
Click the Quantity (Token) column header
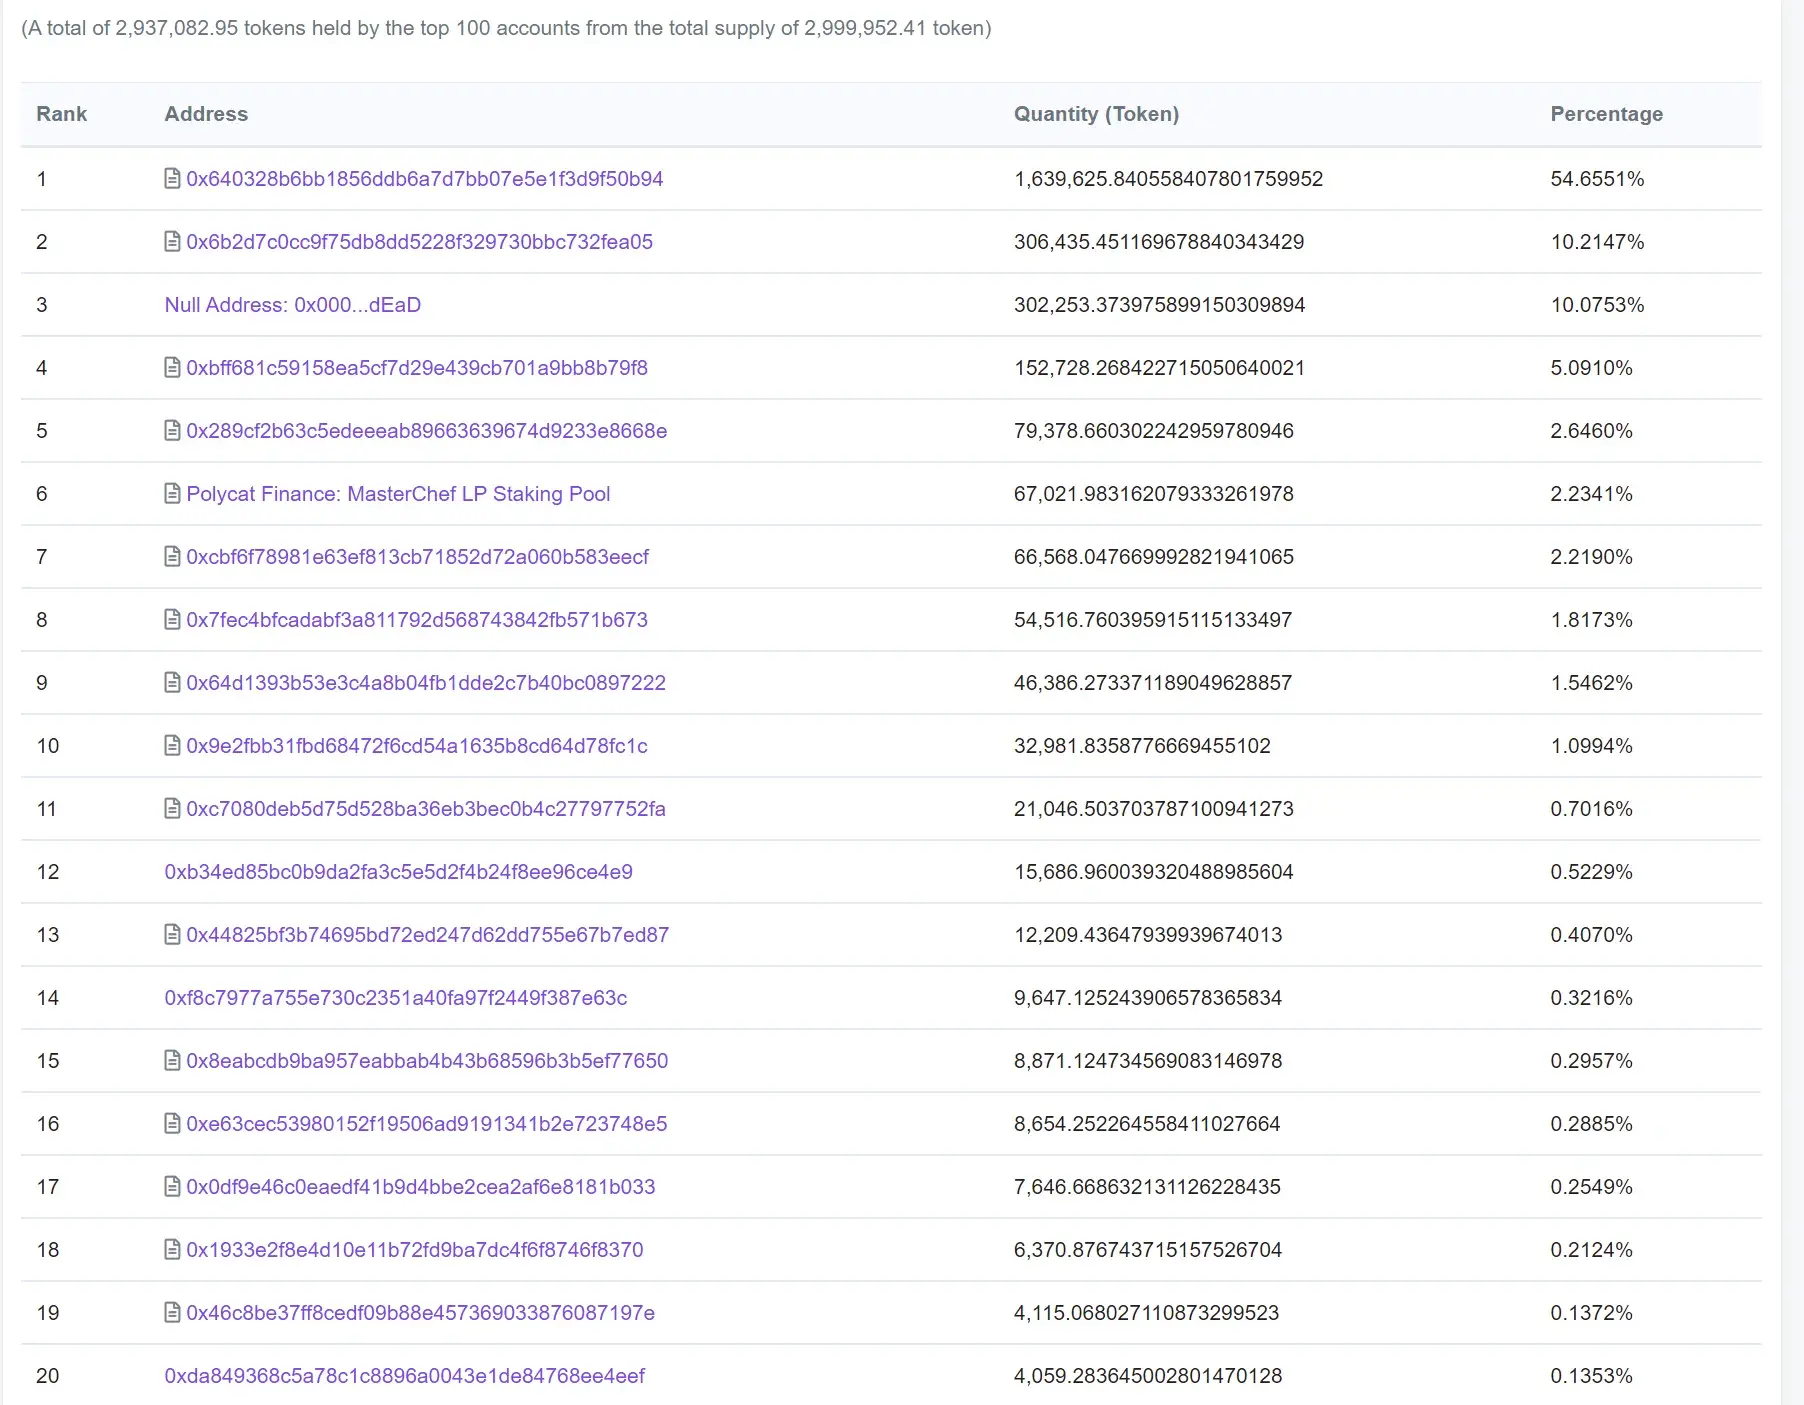[x=1097, y=114]
